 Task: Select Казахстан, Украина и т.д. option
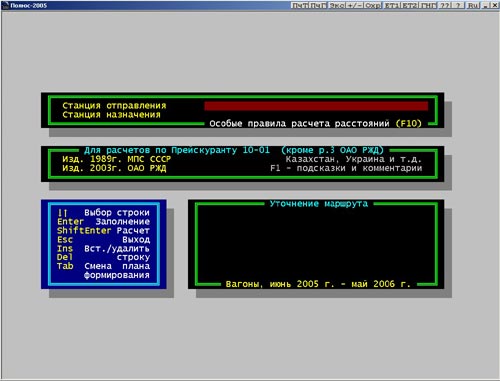pos(354,159)
